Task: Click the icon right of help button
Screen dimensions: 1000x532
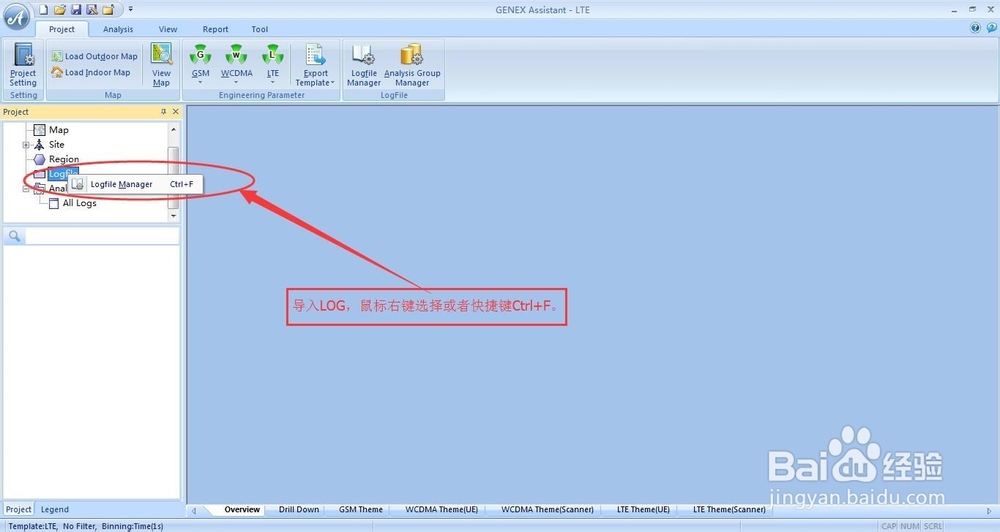Action: point(992,27)
